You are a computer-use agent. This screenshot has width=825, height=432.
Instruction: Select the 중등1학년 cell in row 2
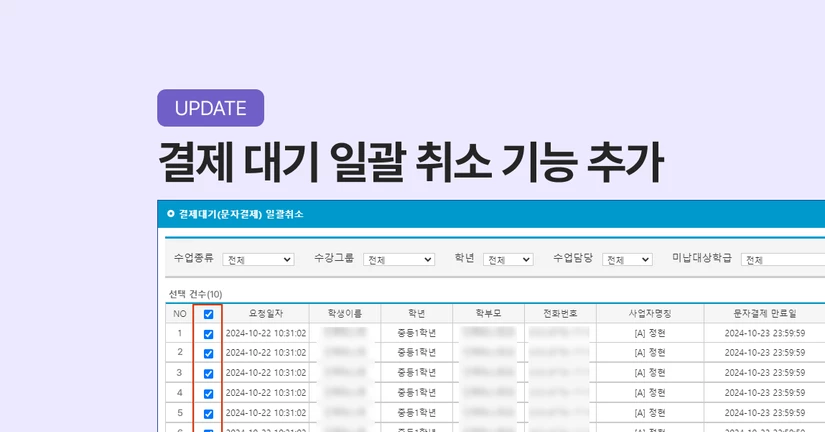pos(416,353)
